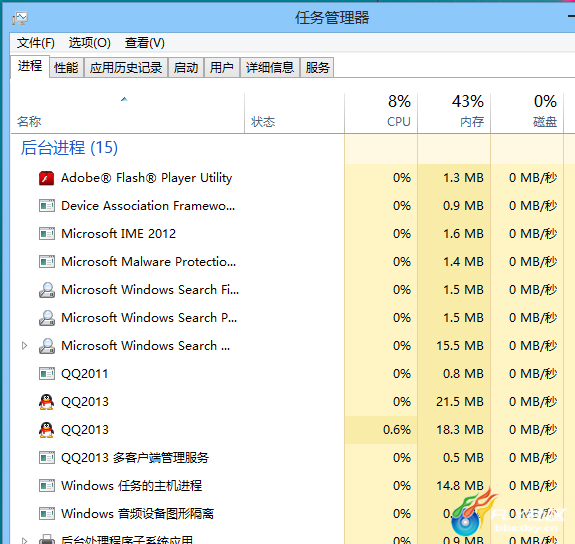Click the Microsoft IME 2012 process icon

tap(47, 234)
